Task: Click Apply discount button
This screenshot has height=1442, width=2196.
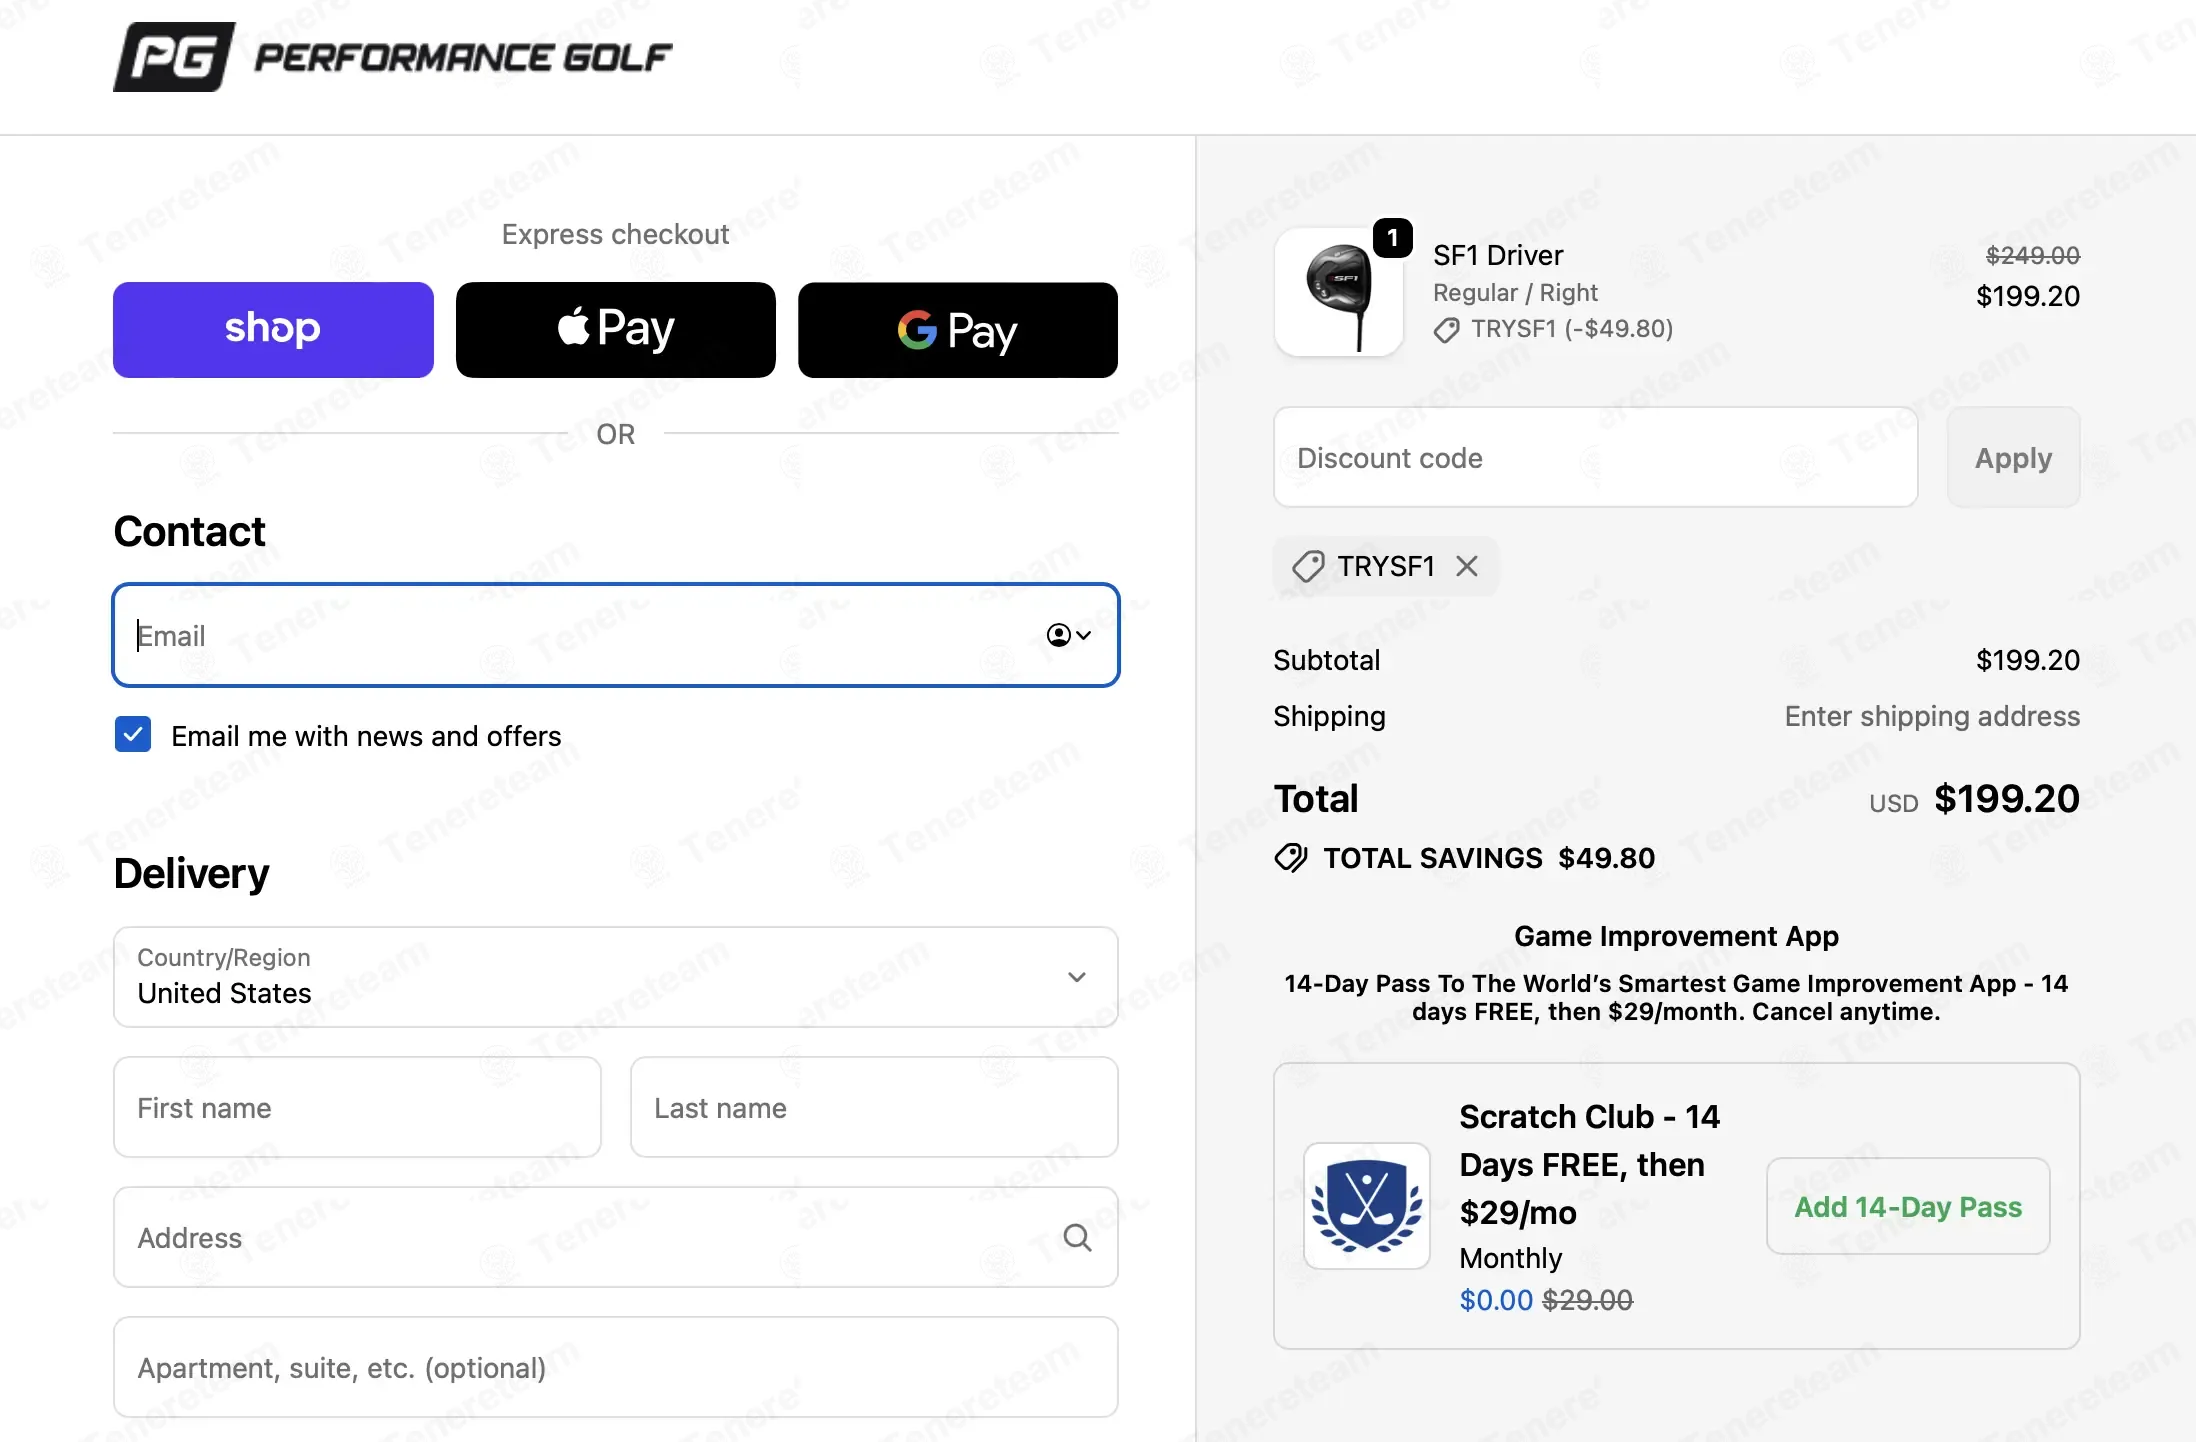Action: [2013, 458]
